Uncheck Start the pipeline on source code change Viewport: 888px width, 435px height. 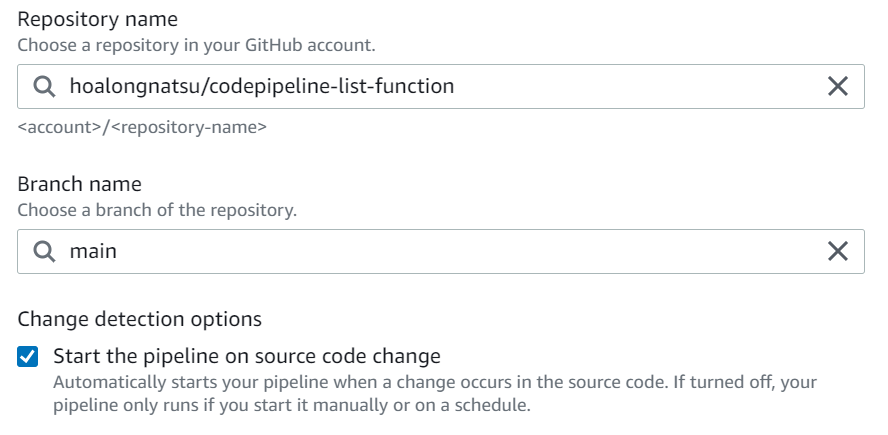(29, 357)
